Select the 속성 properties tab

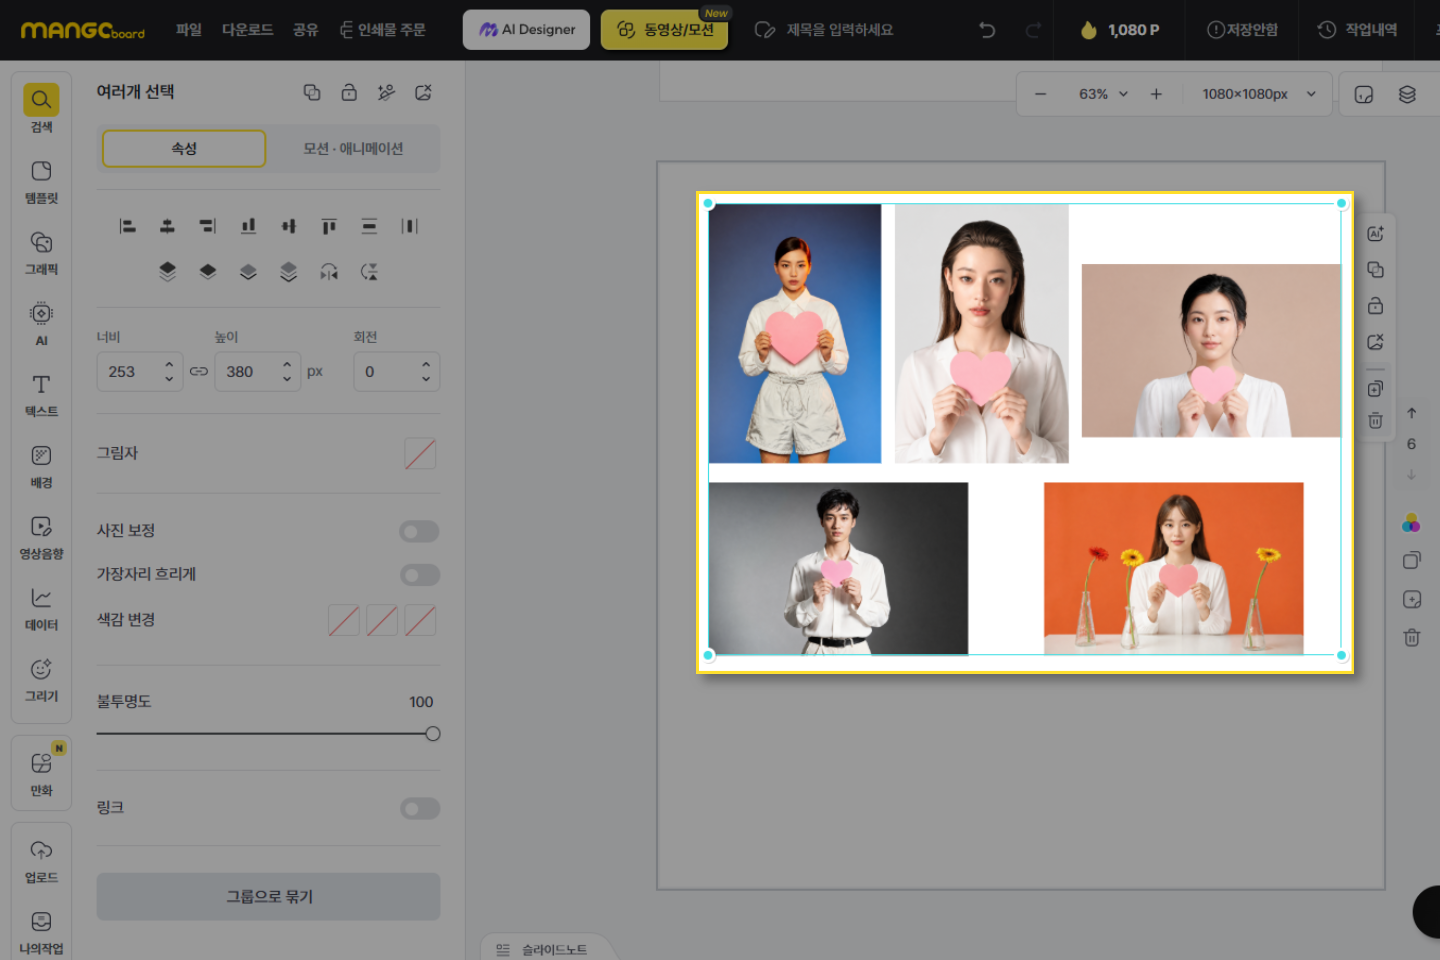tap(184, 149)
